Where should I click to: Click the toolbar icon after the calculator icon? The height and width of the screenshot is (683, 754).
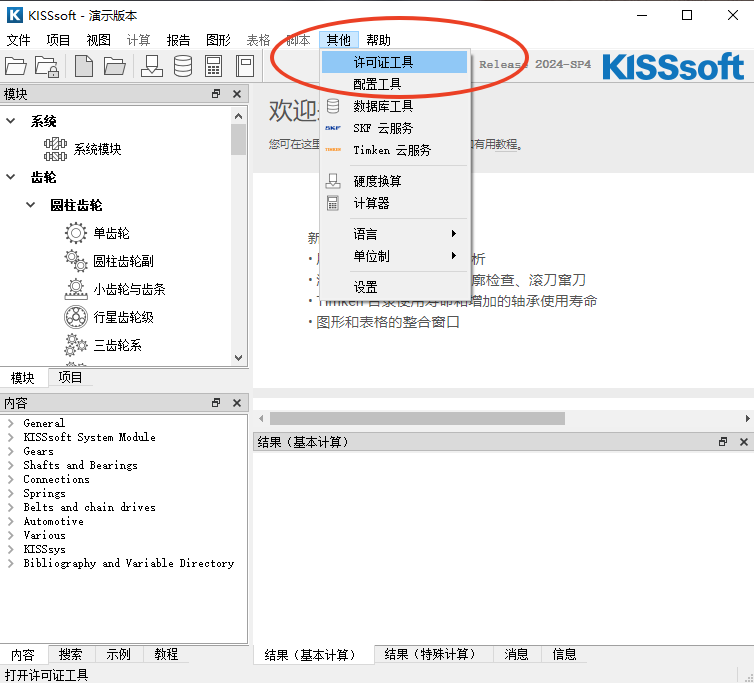(x=245, y=66)
